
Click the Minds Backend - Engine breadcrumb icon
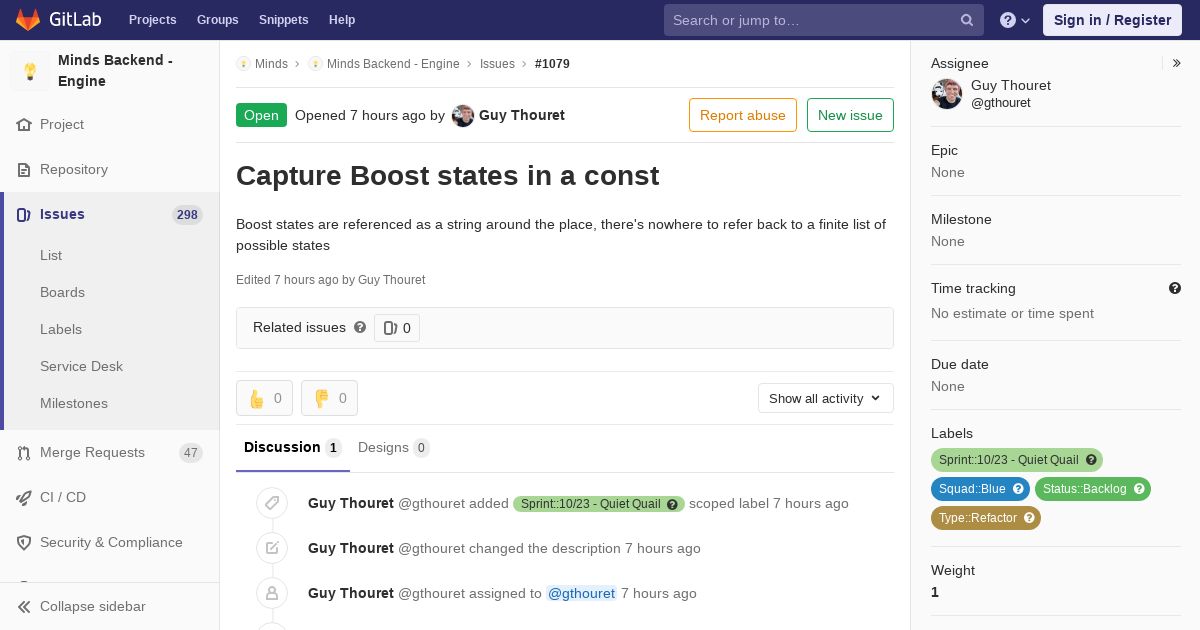(315, 64)
